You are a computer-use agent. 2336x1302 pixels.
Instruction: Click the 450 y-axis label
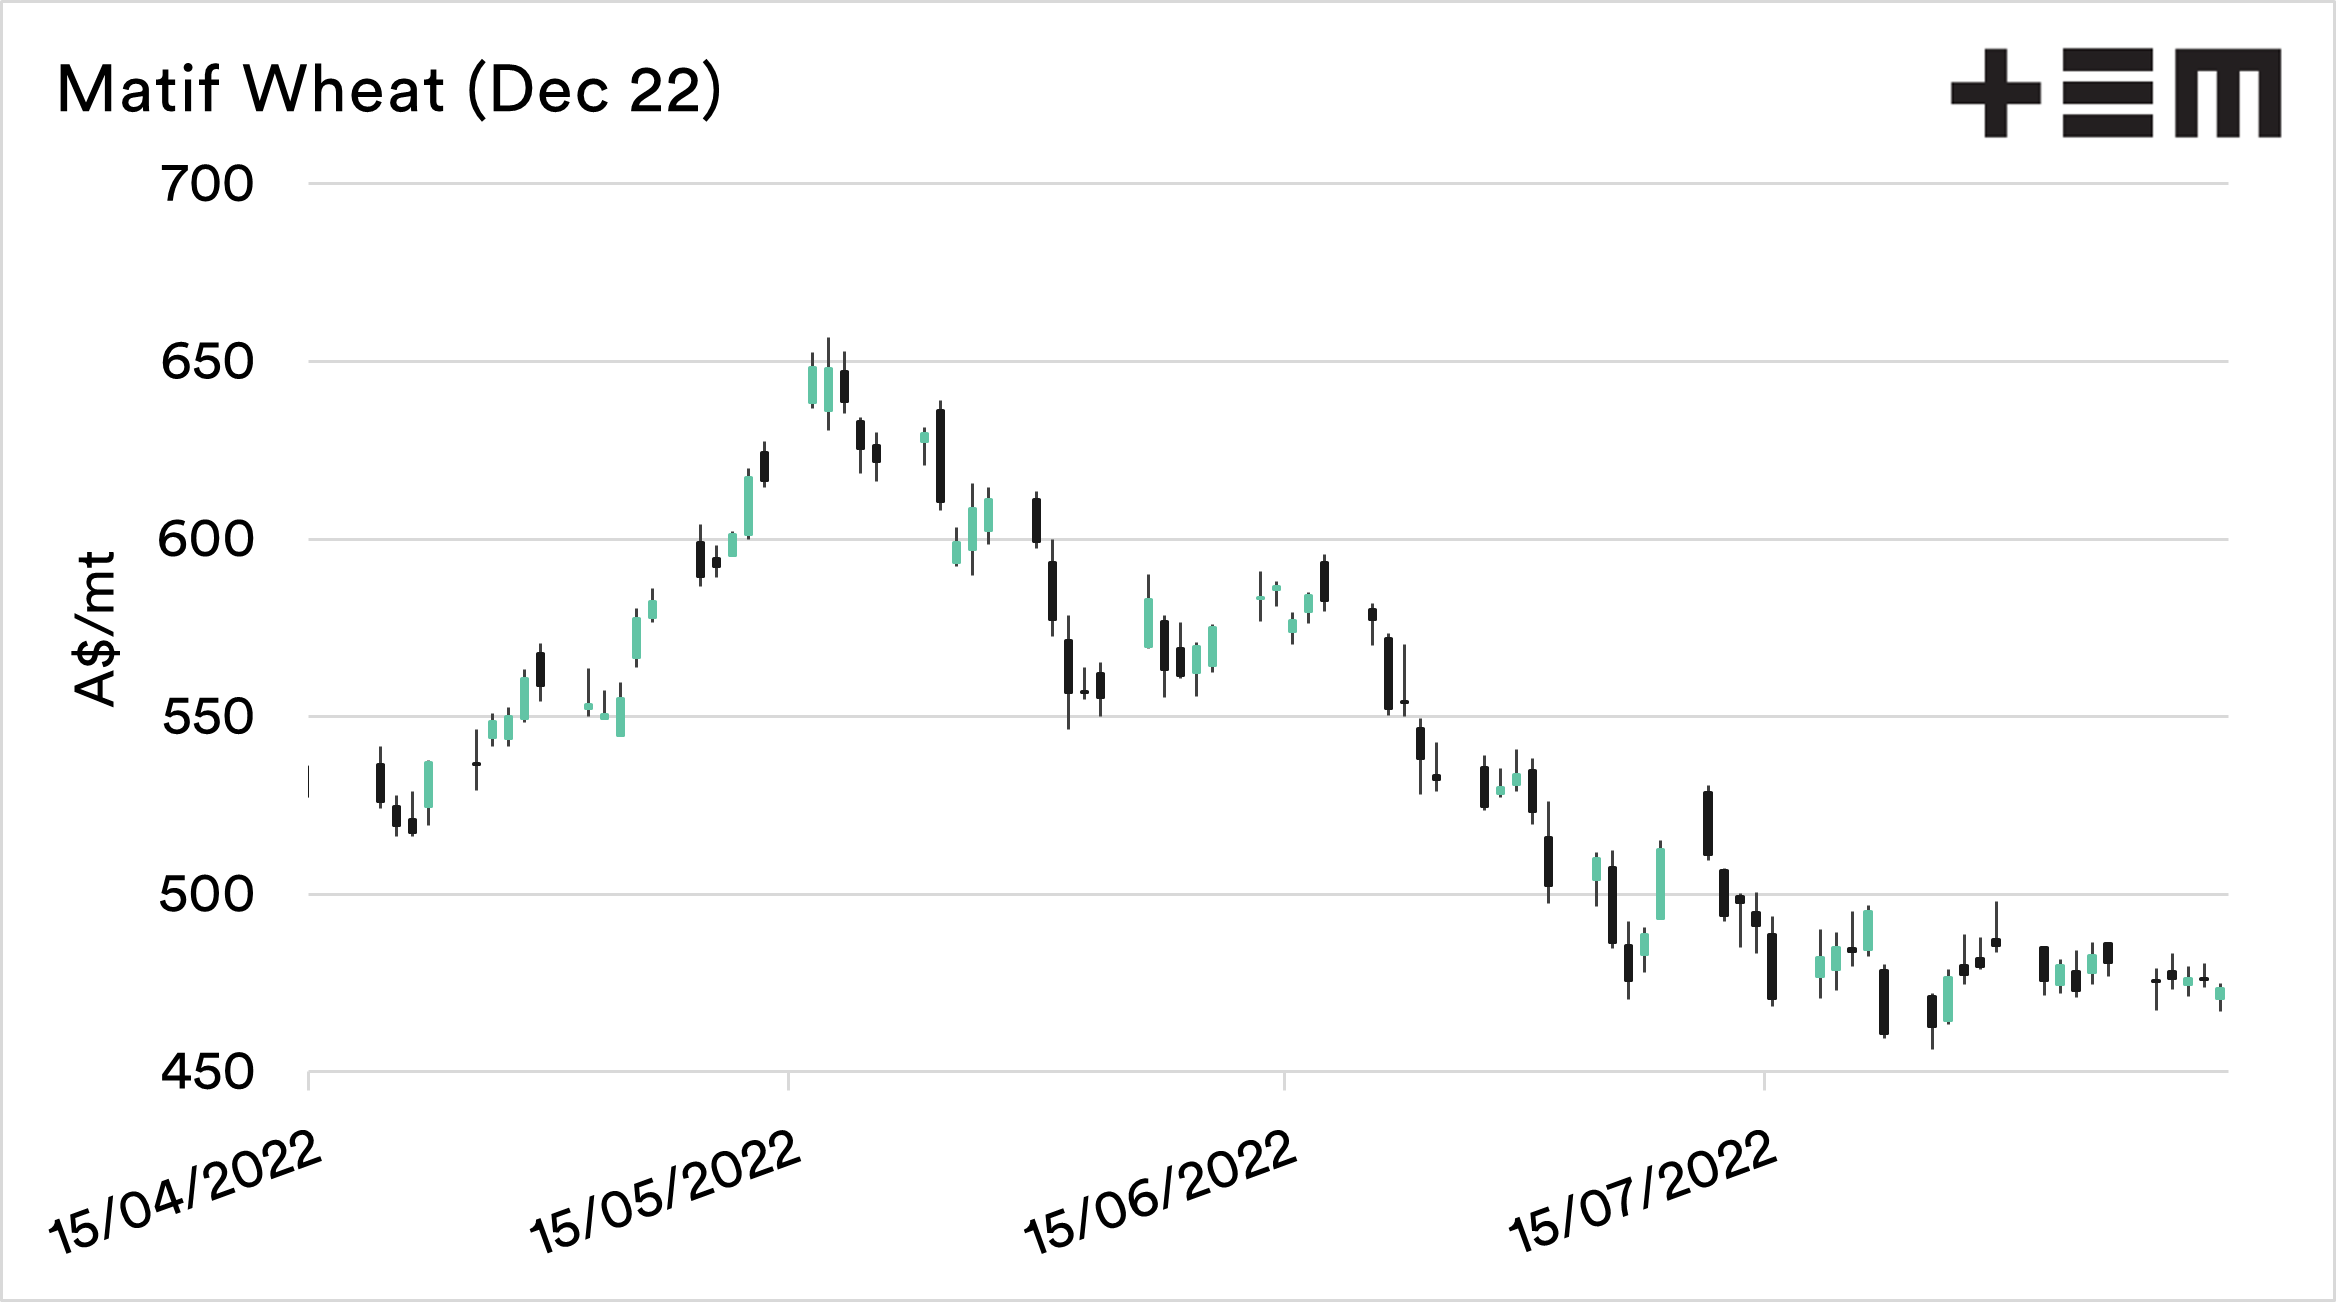point(208,1073)
